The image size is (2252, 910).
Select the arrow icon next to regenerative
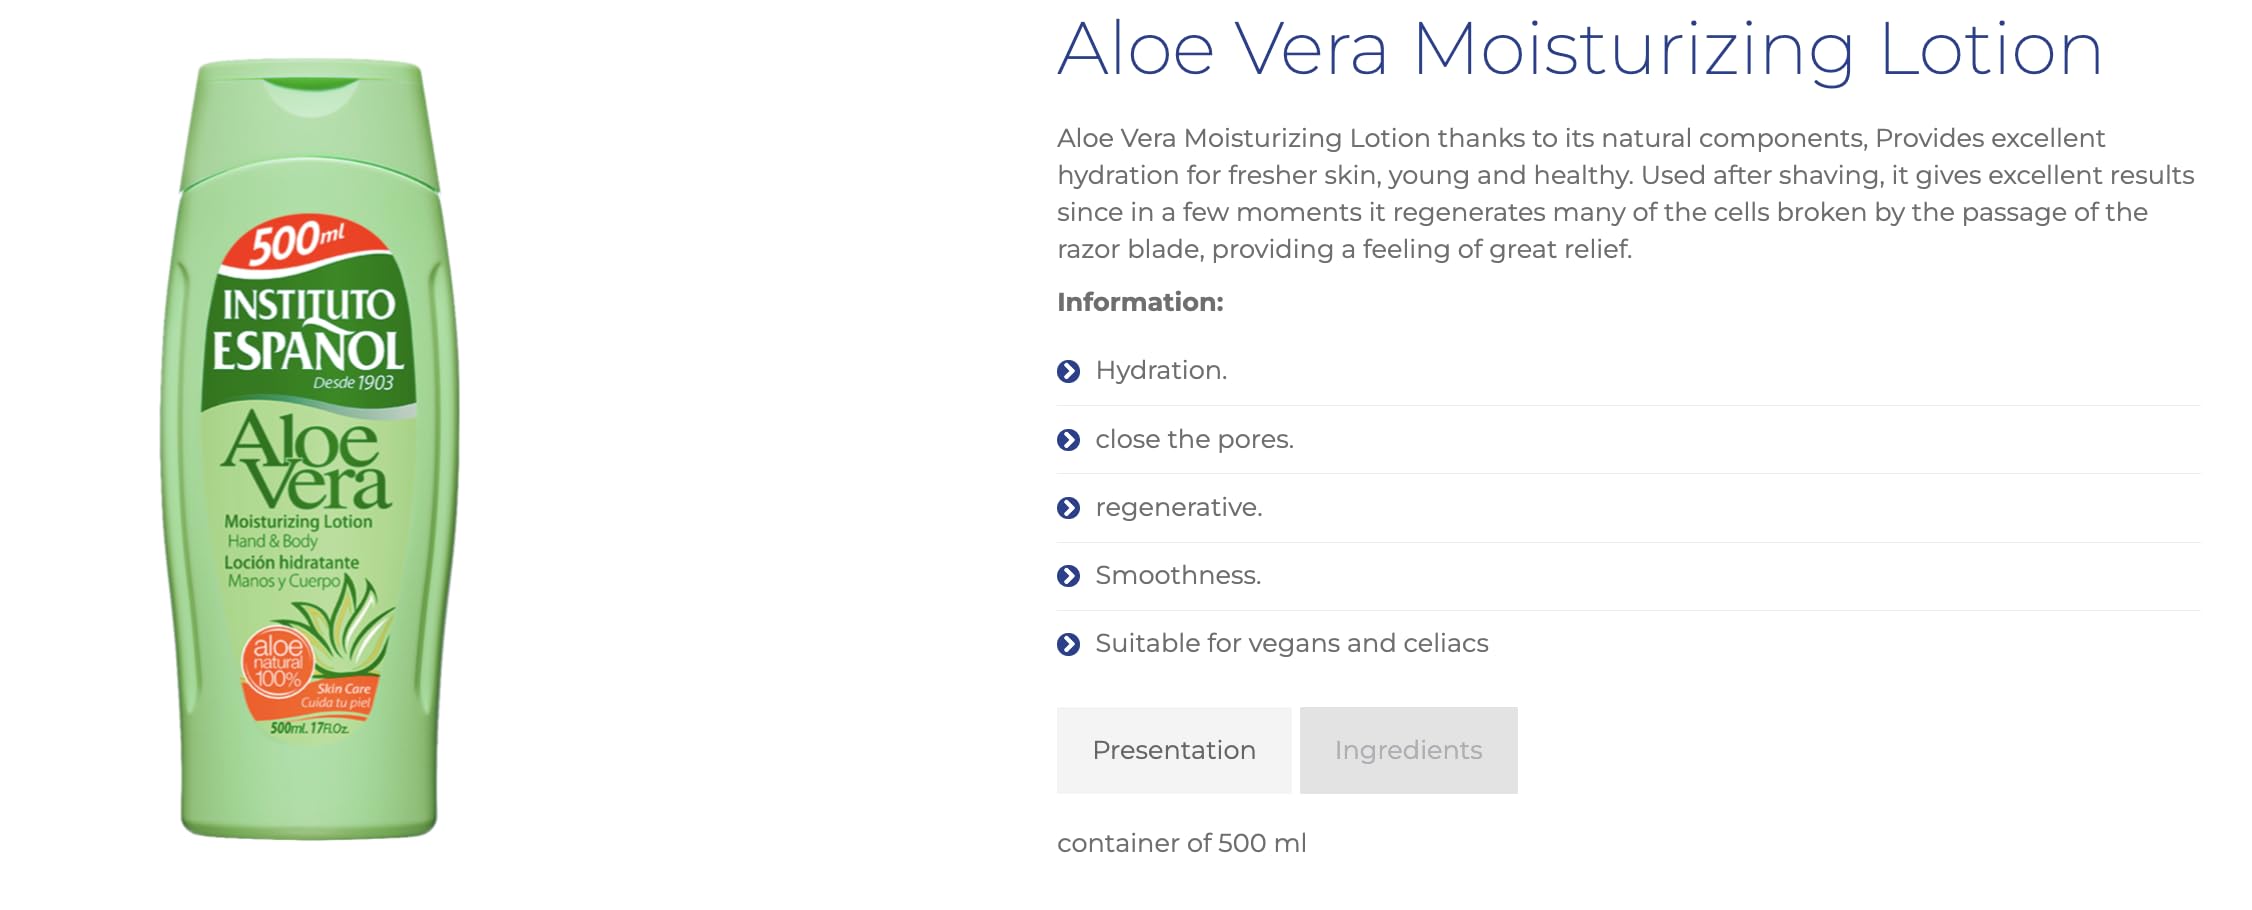tap(1068, 508)
